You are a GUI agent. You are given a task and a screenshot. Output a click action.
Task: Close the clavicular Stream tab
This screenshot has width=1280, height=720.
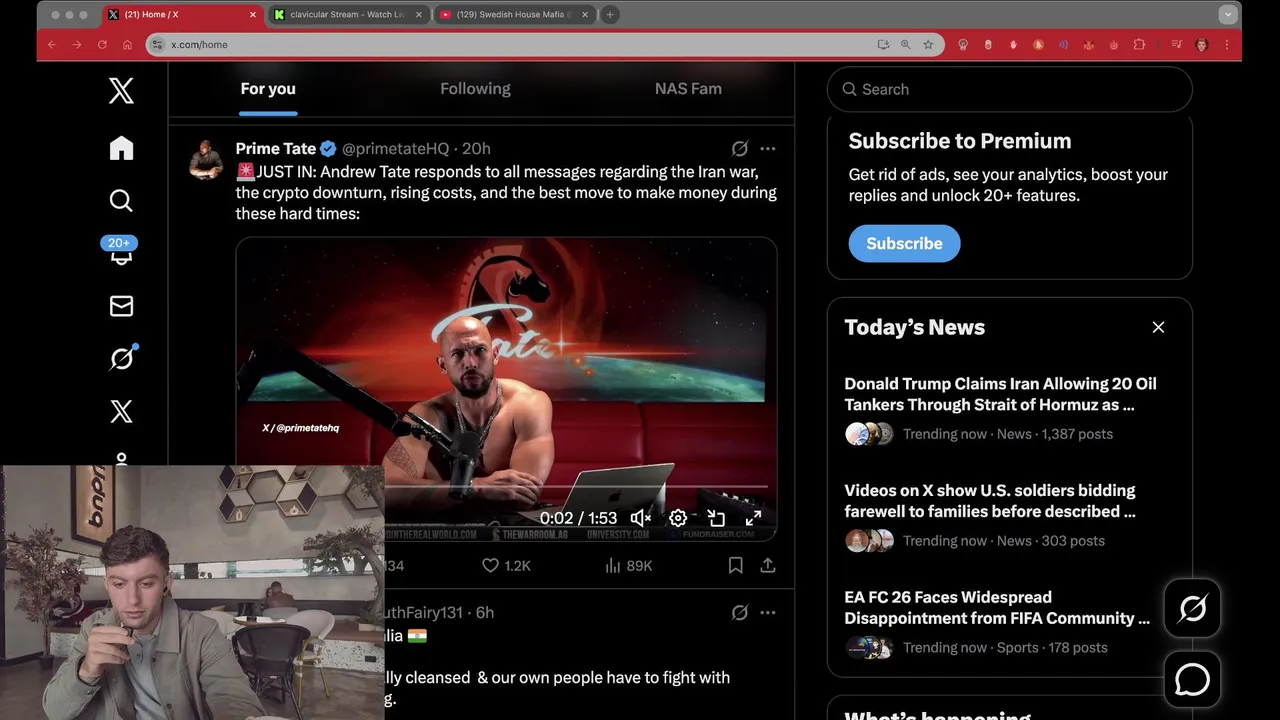coord(419,14)
